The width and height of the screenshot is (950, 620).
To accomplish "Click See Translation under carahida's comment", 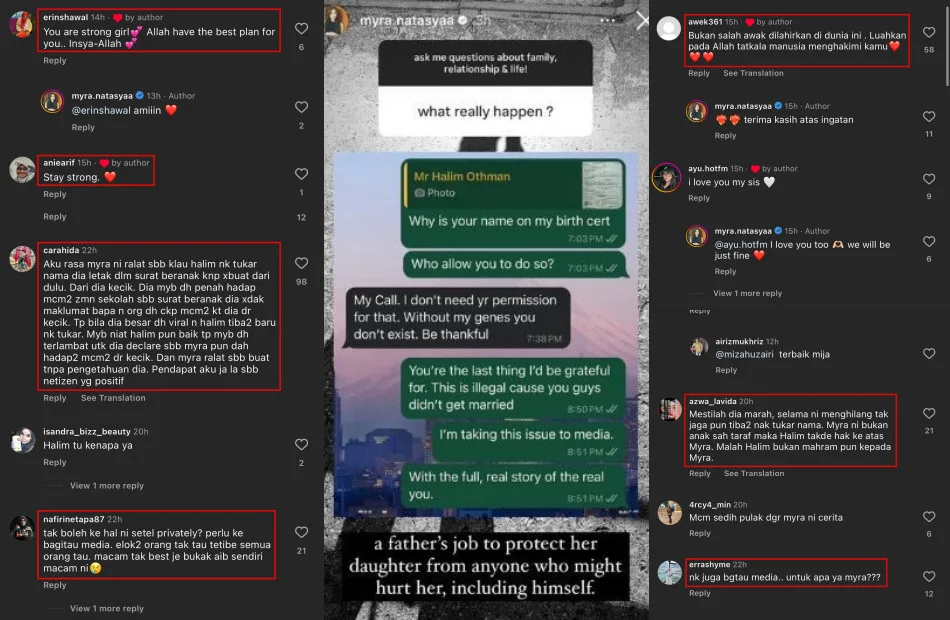I will 113,398.
